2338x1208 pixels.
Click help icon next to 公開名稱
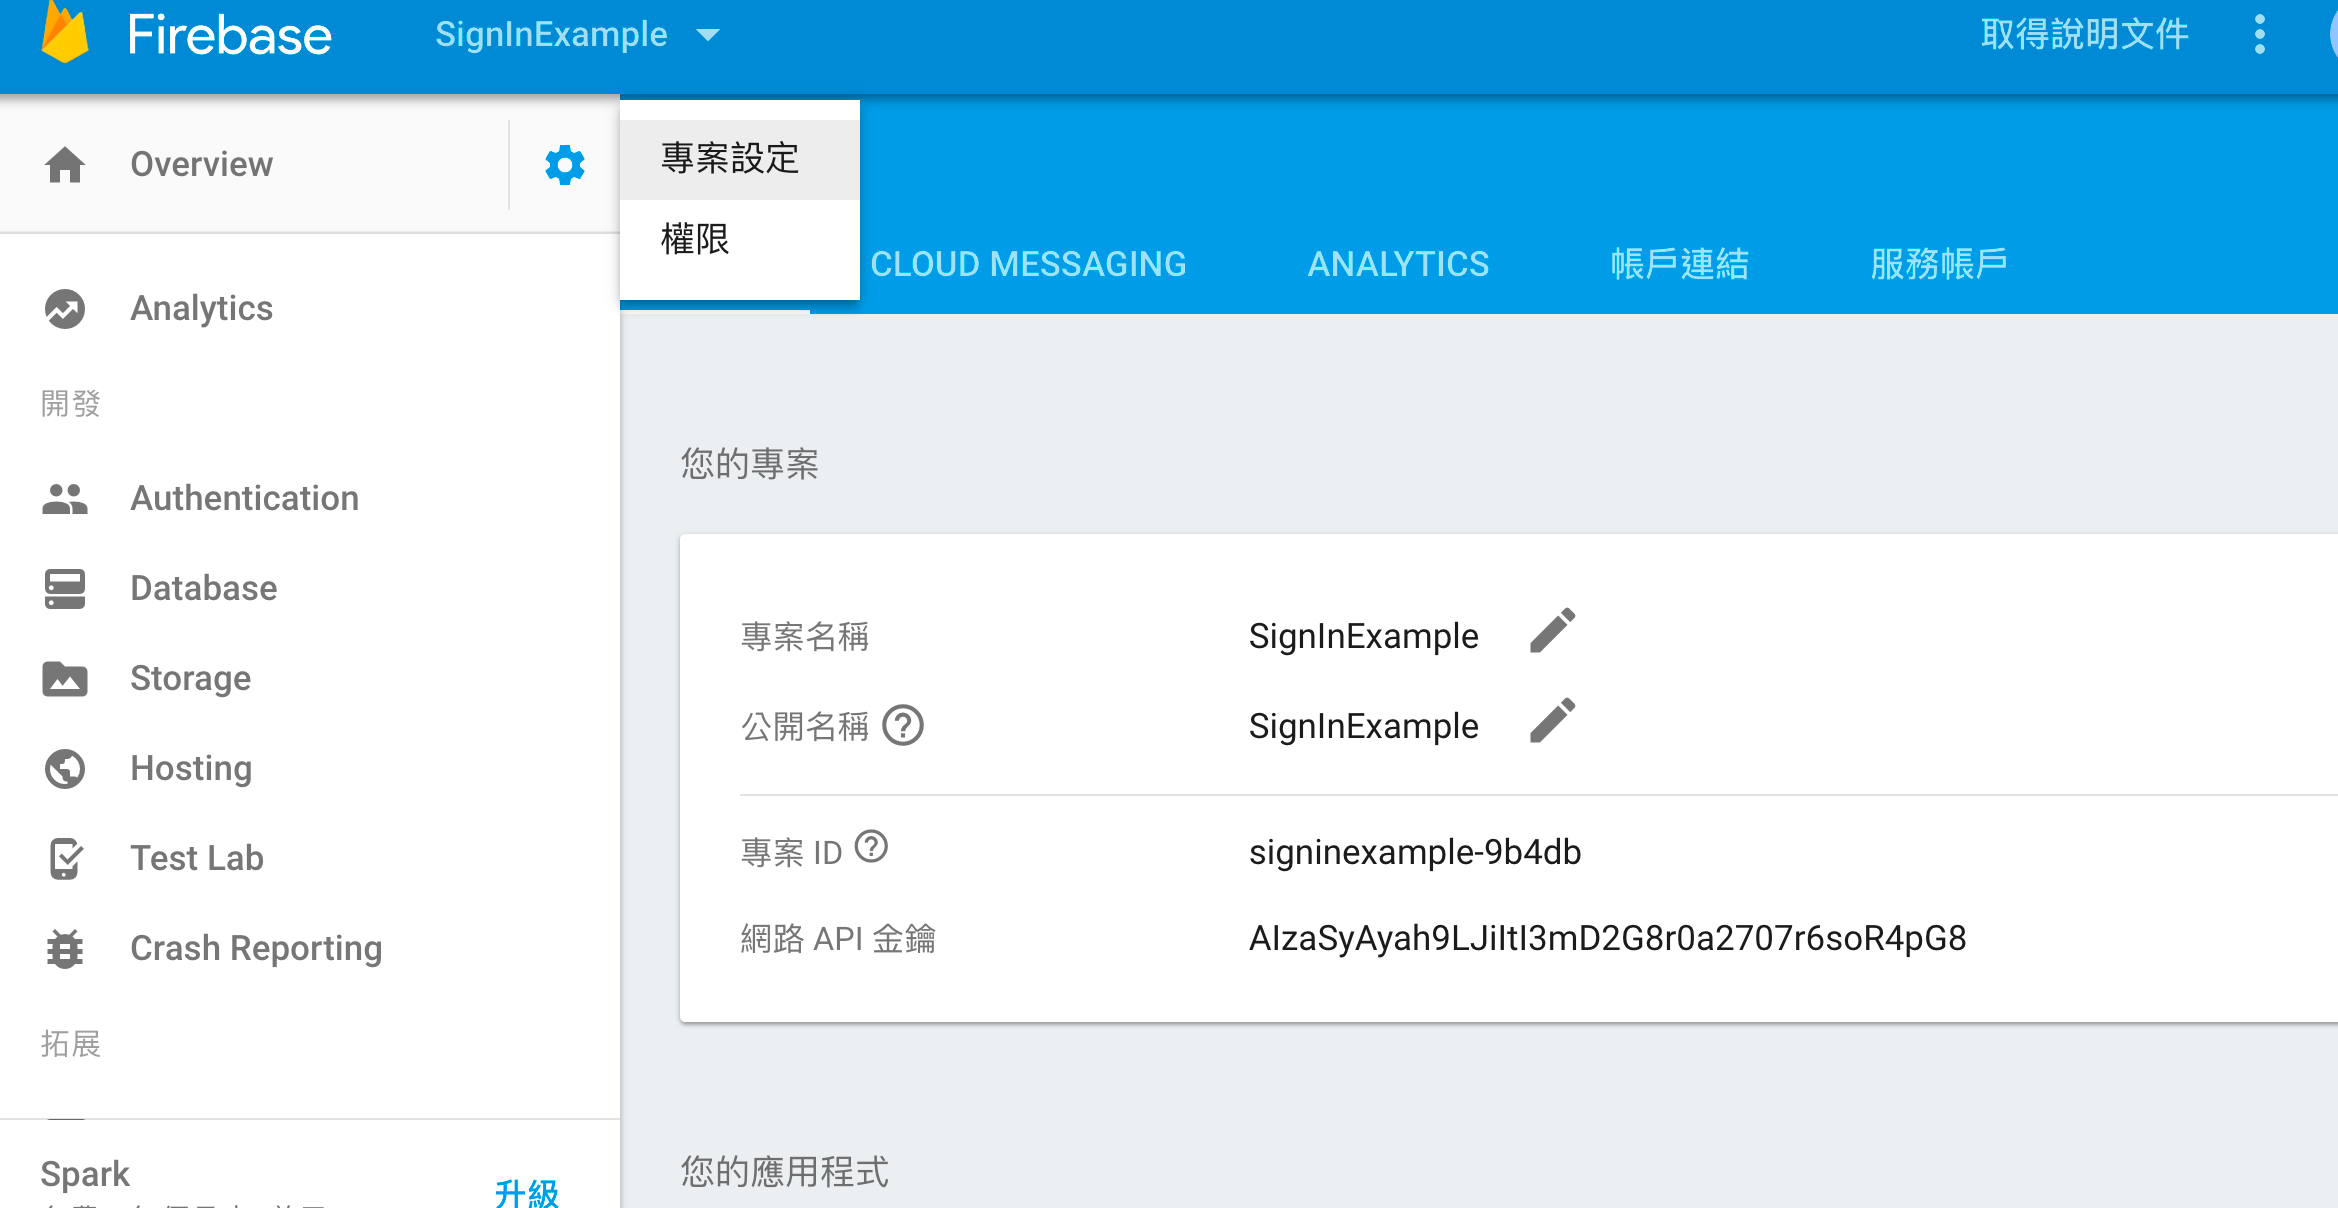pyautogui.click(x=903, y=725)
